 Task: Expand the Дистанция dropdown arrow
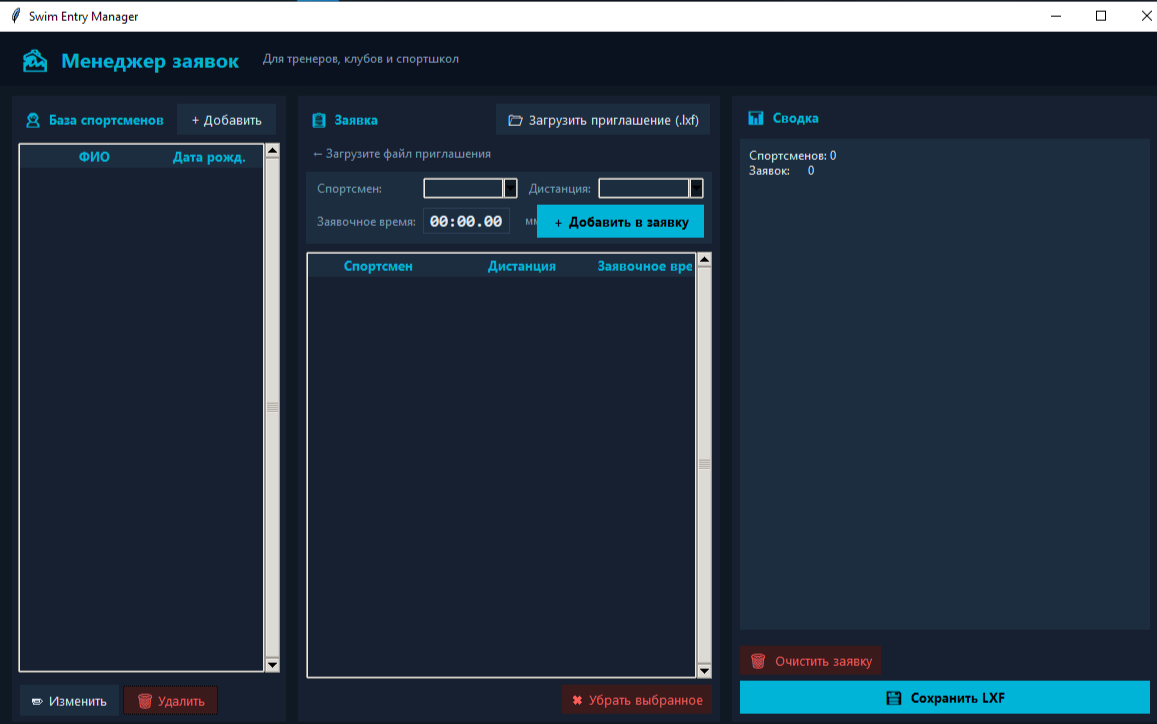(696, 188)
